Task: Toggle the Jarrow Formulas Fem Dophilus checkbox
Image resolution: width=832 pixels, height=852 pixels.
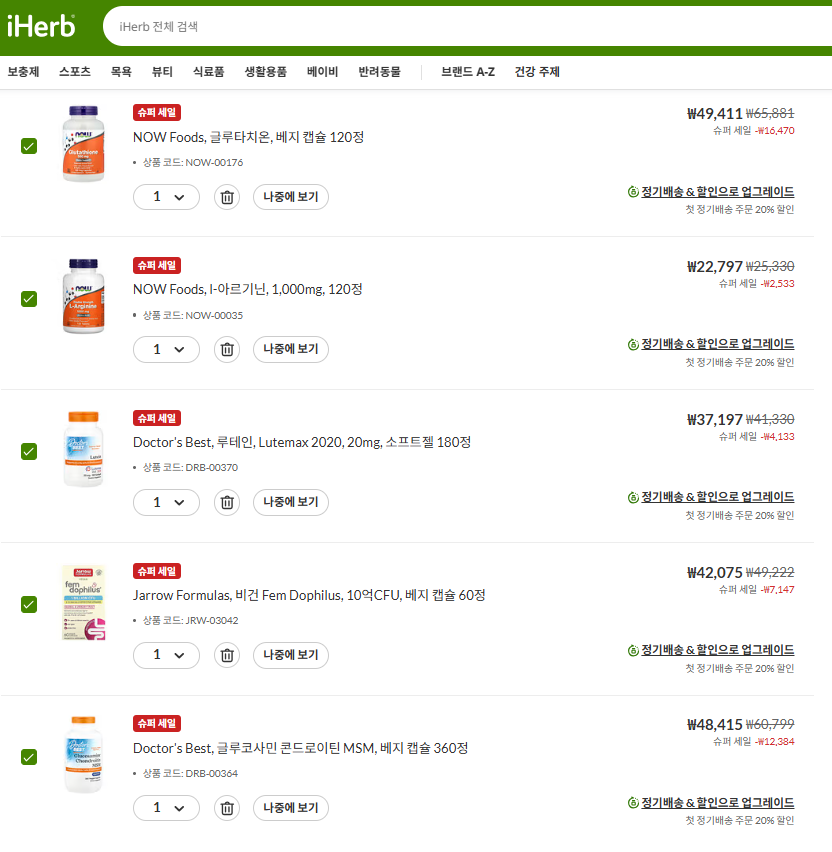Action: pos(29,604)
